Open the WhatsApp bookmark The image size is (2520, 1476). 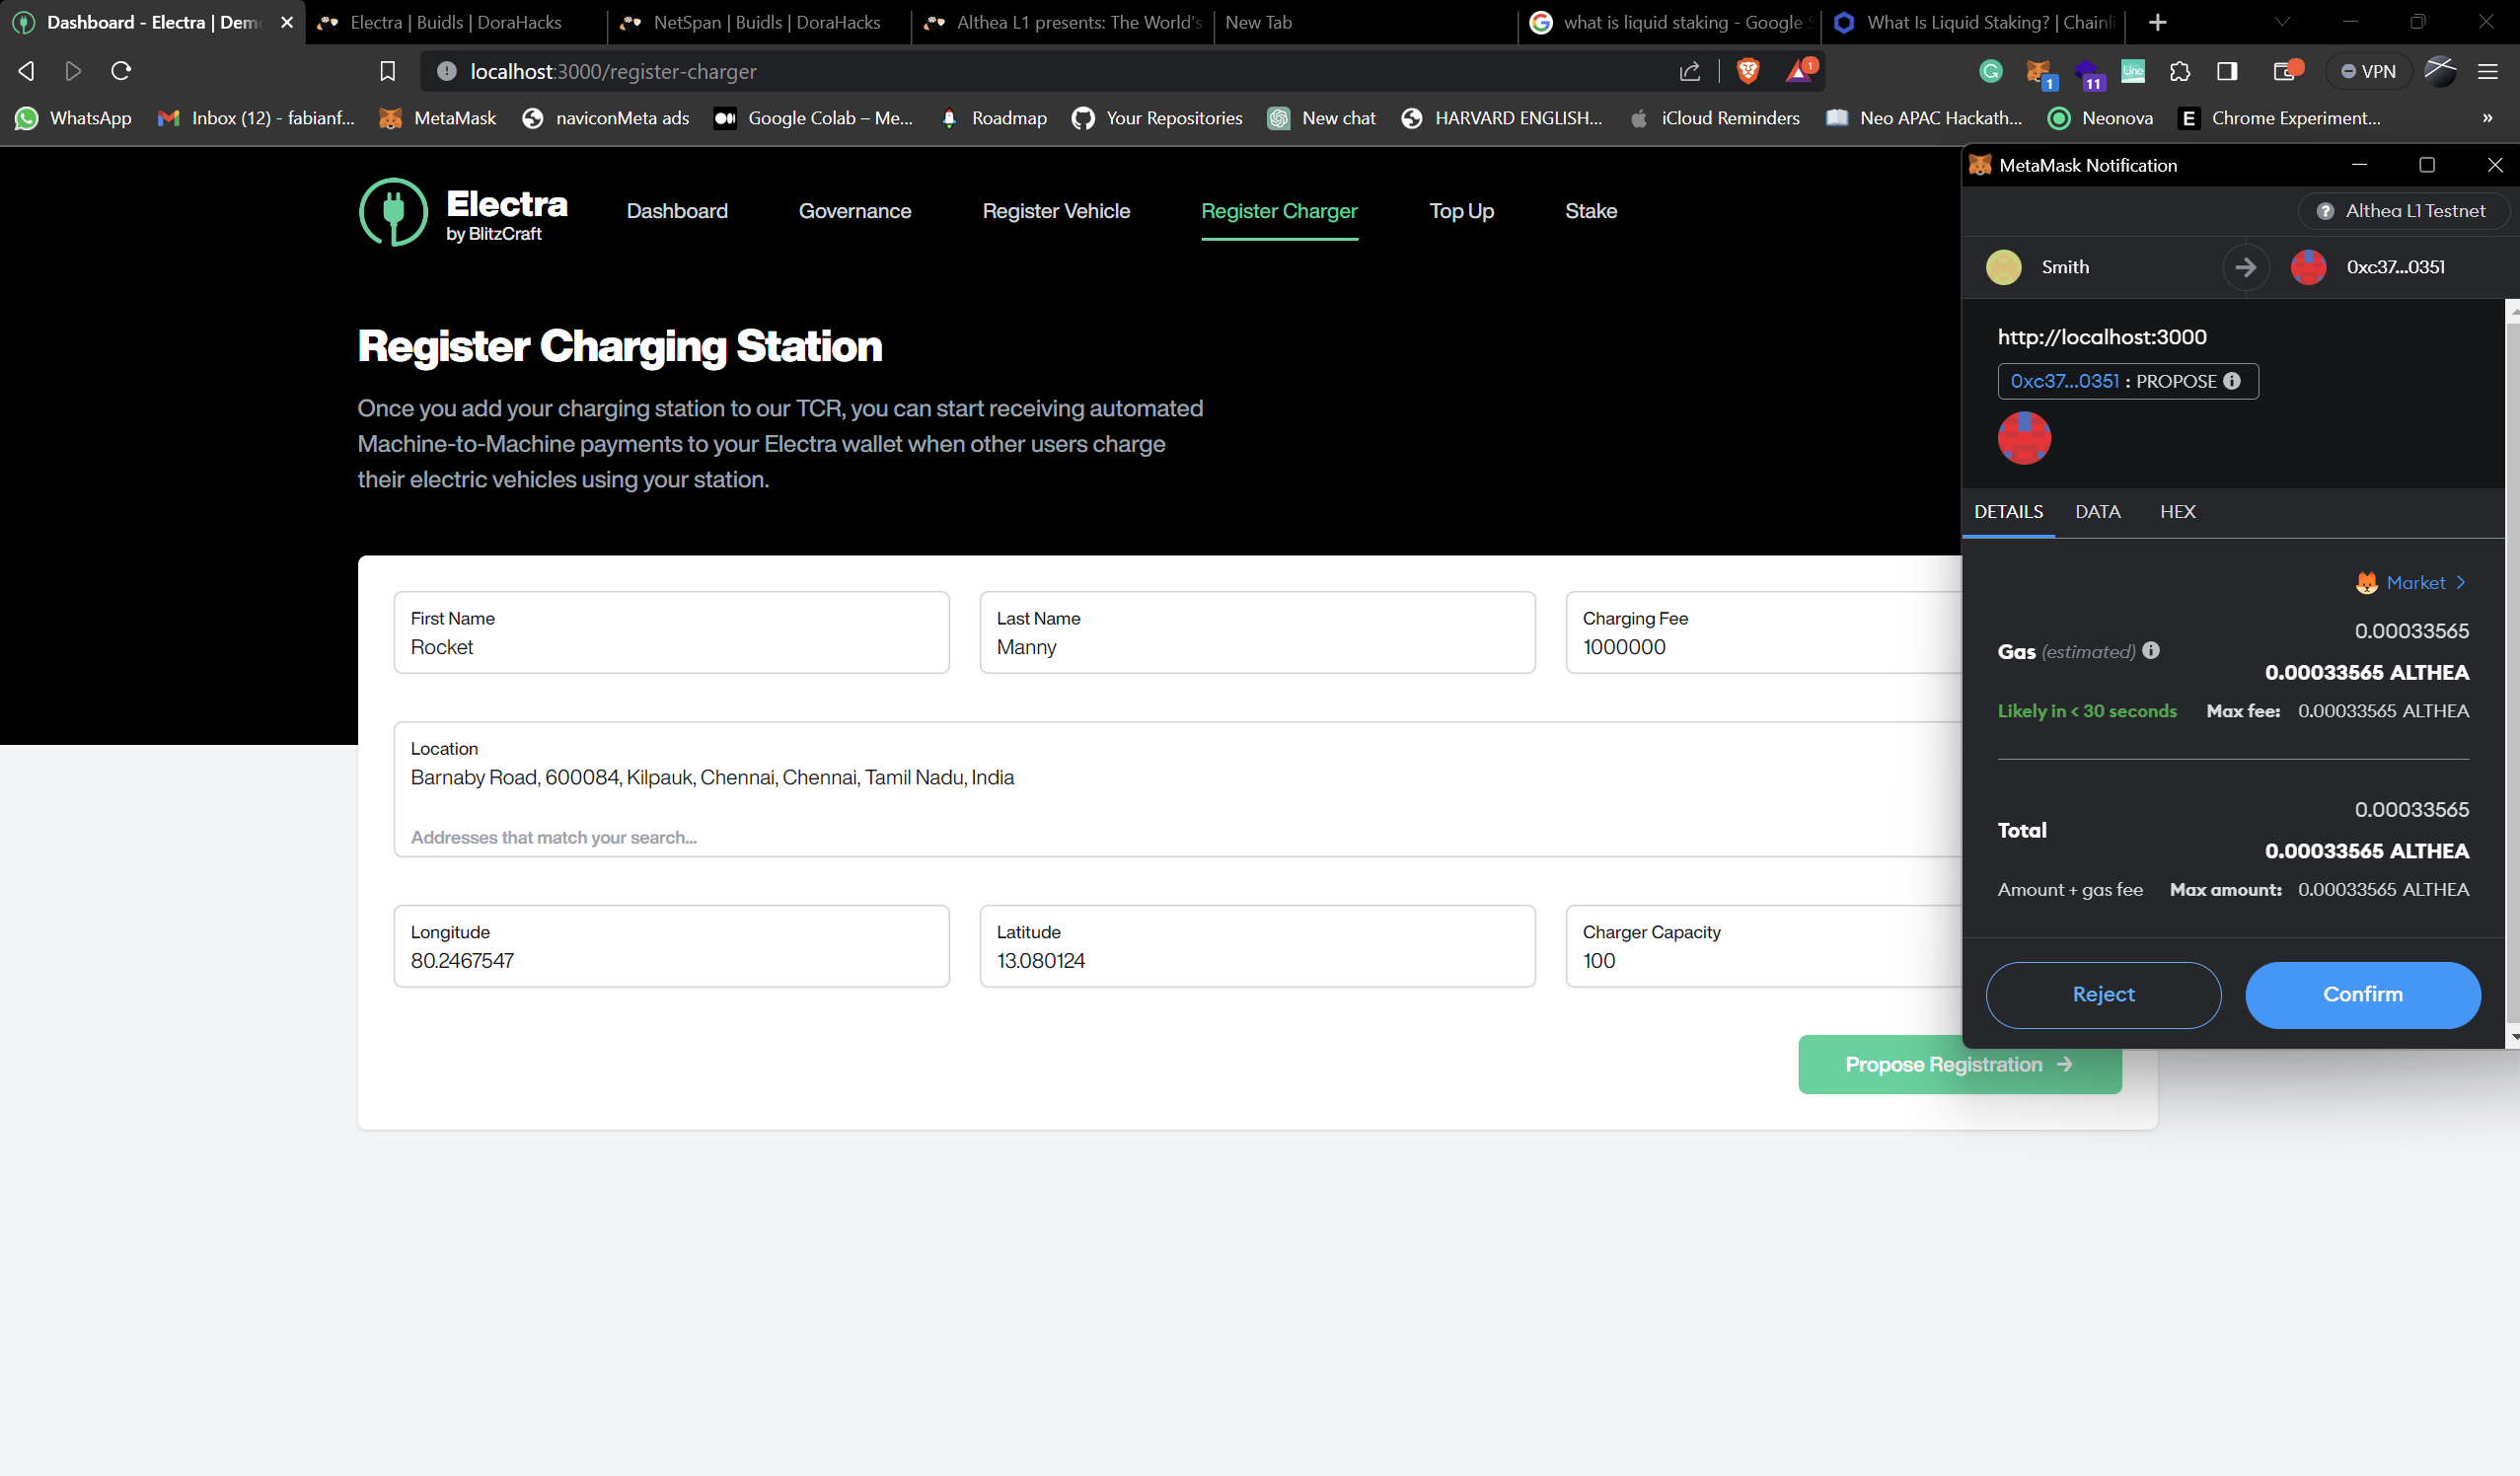(x=73, y=118)
